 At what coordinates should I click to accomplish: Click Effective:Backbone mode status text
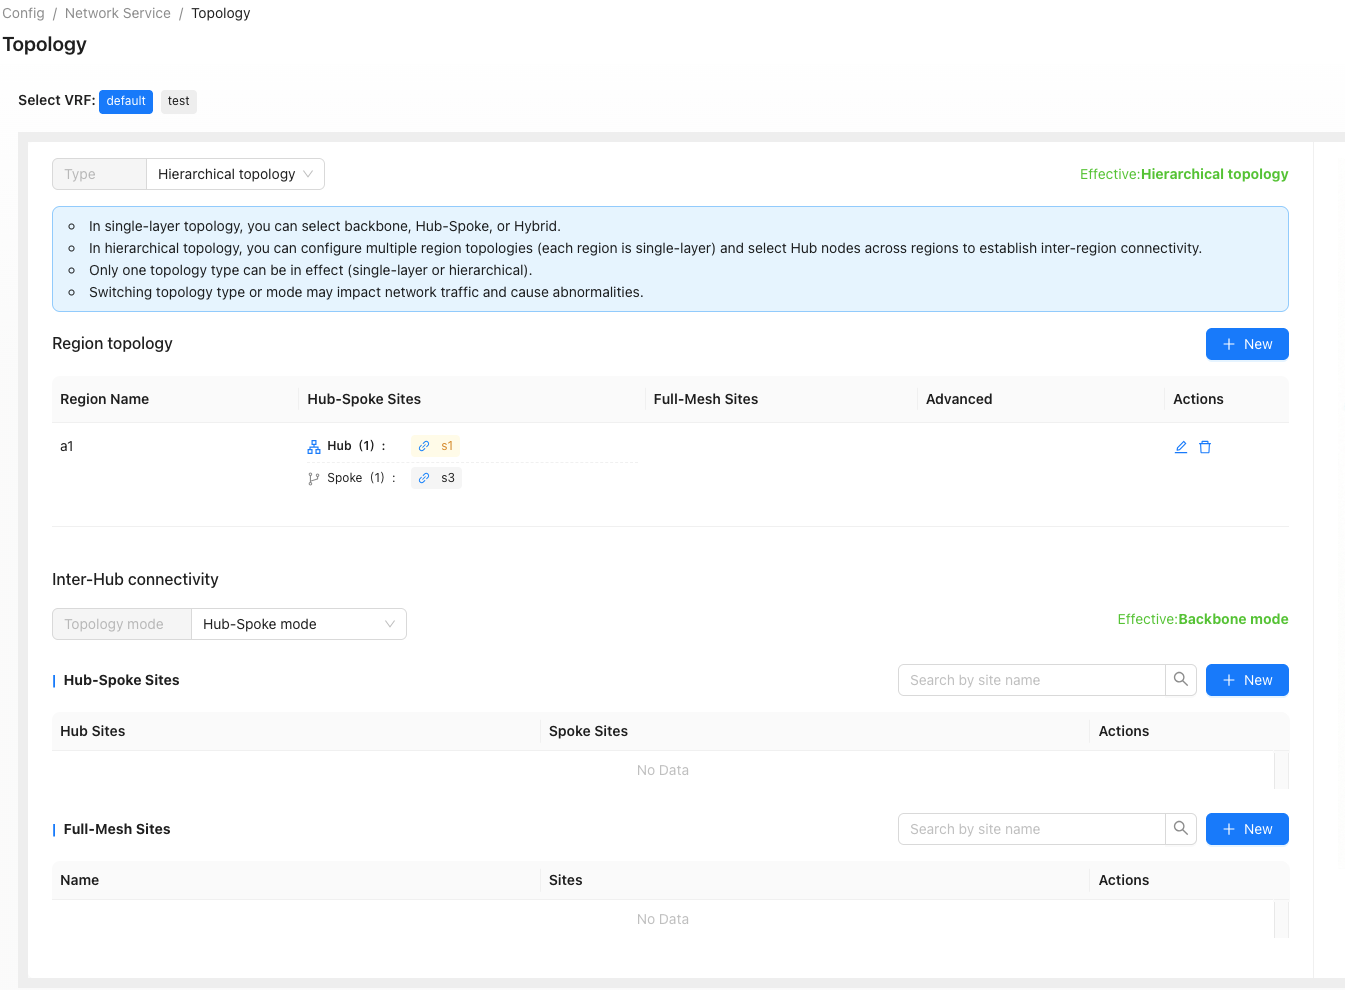[x=1203, y=619]
